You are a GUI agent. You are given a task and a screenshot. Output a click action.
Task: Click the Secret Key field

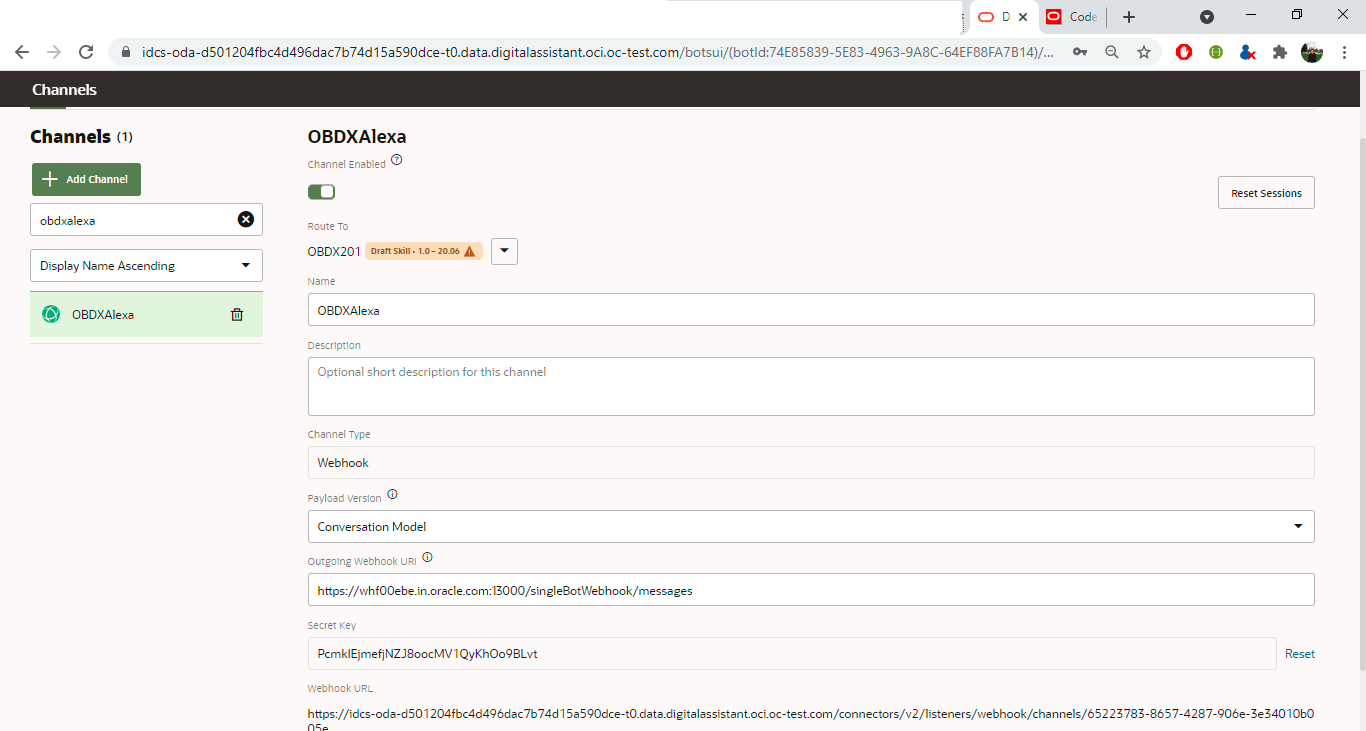(792, 654)
